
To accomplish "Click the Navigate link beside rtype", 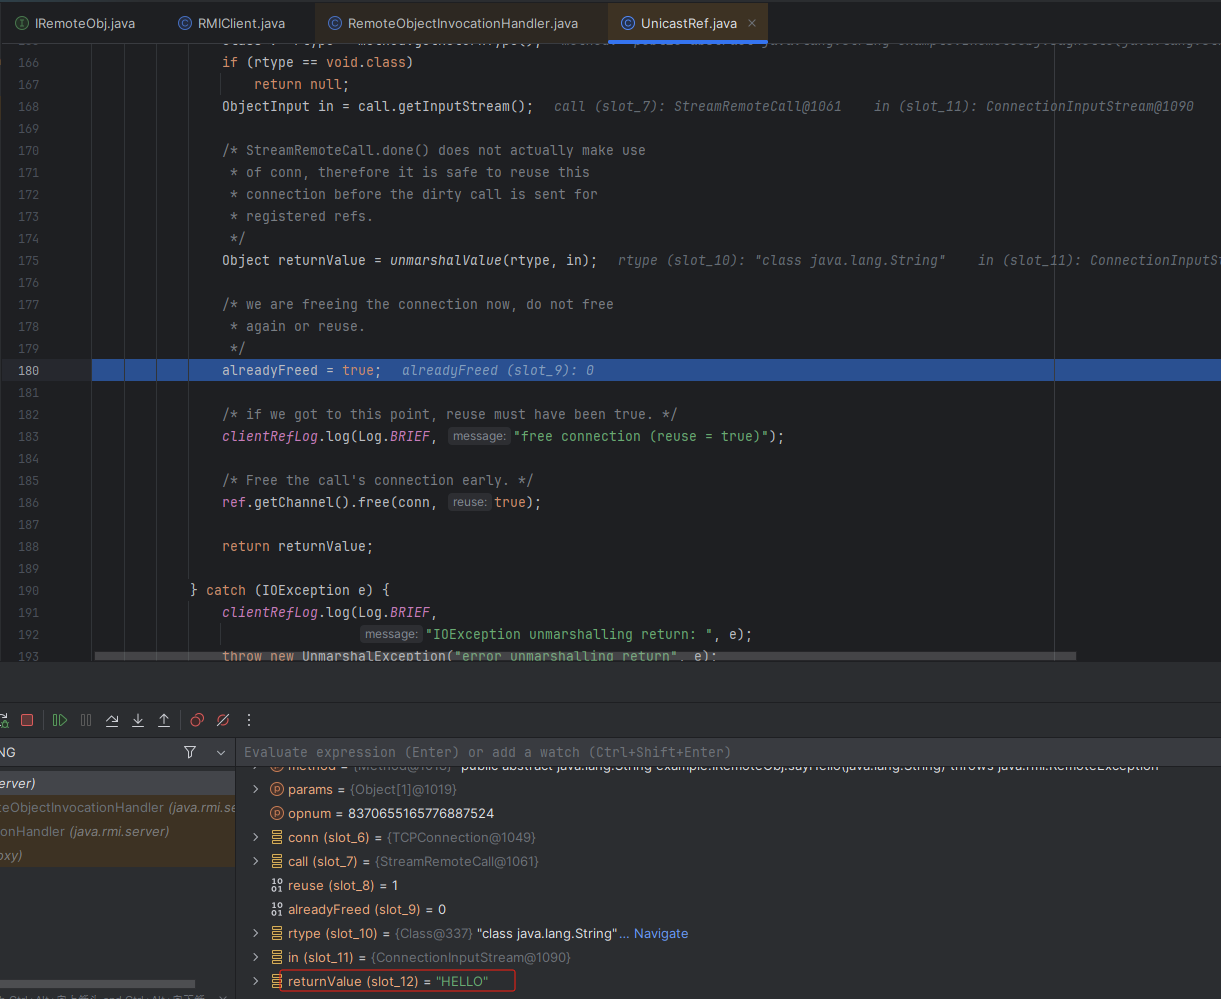I will 661,933.
